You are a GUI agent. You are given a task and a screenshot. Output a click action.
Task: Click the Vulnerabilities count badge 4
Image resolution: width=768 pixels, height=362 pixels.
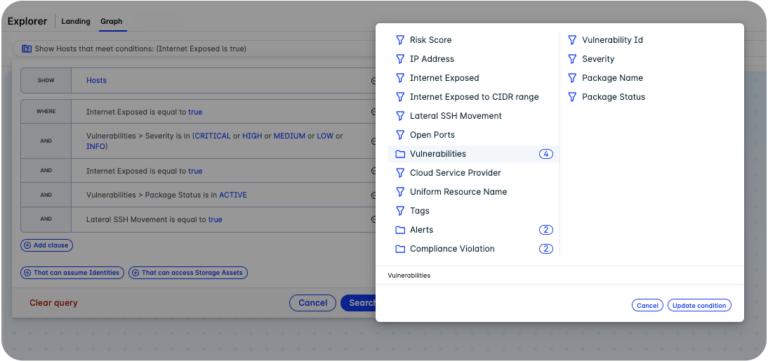click(x=546, y=154)
